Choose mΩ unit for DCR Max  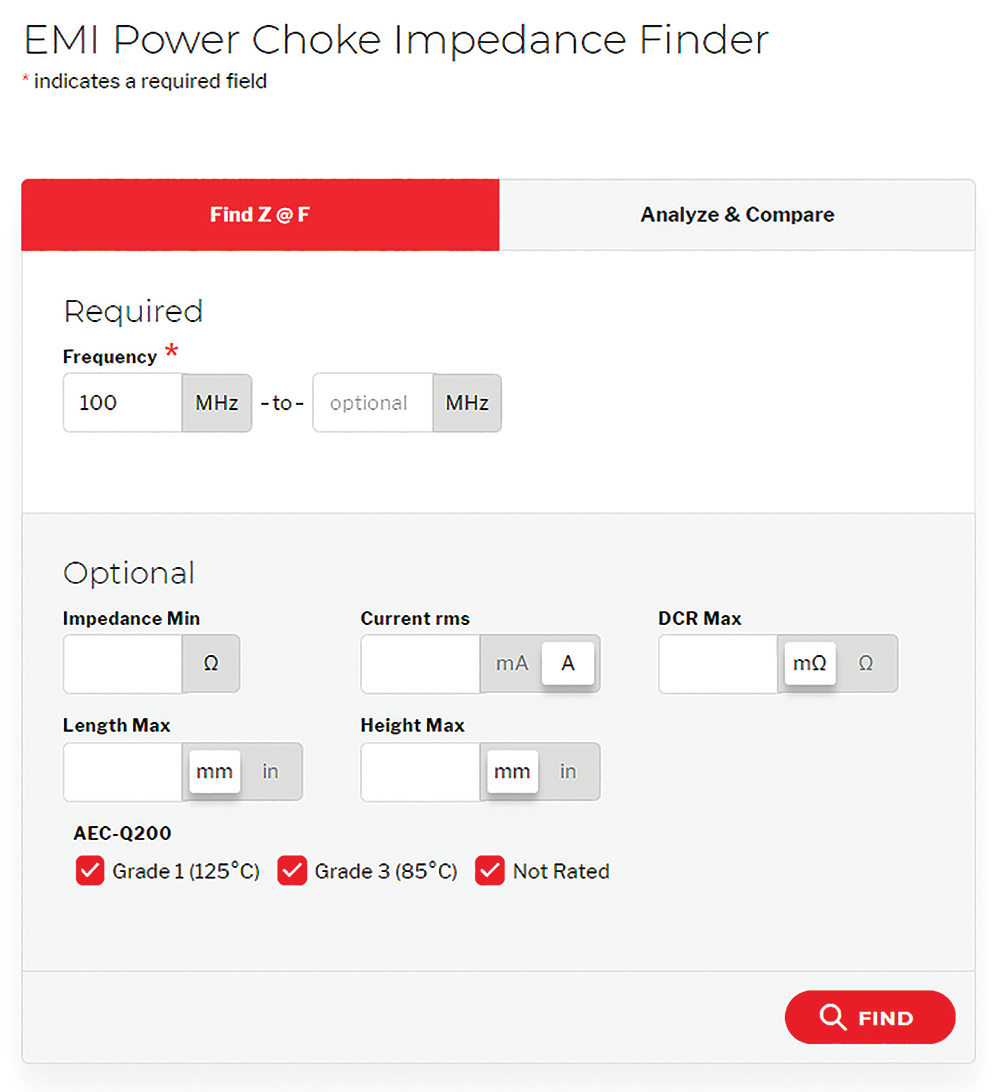click(x=810, y=663)
